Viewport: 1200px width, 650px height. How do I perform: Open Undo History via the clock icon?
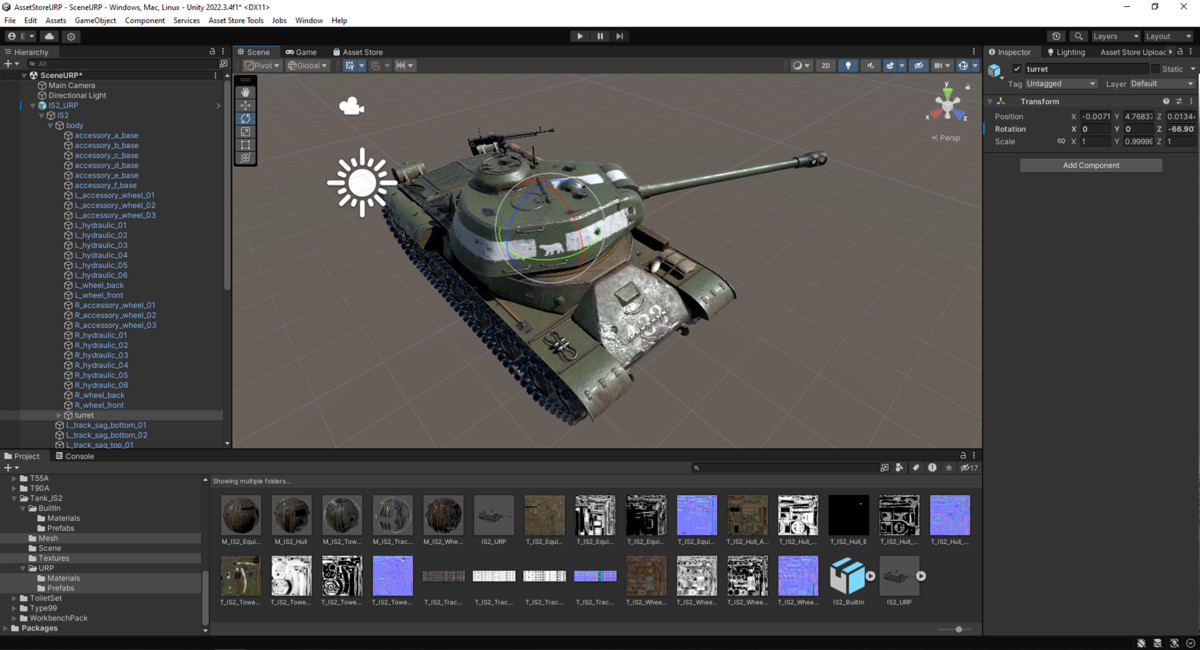coord(1056,35)
